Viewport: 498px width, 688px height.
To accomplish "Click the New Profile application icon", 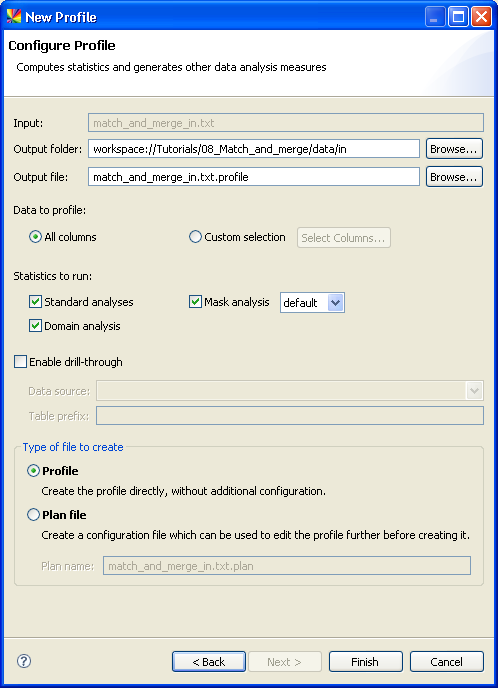I will pyautogui.click(x=14, y=17).
